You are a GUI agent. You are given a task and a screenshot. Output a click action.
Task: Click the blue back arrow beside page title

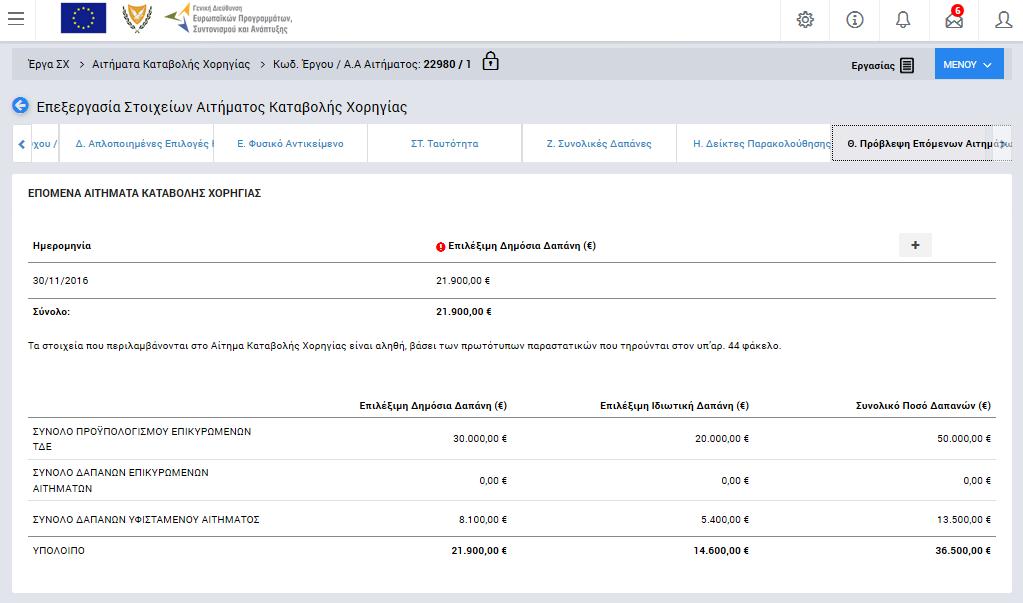coord(20,105)
